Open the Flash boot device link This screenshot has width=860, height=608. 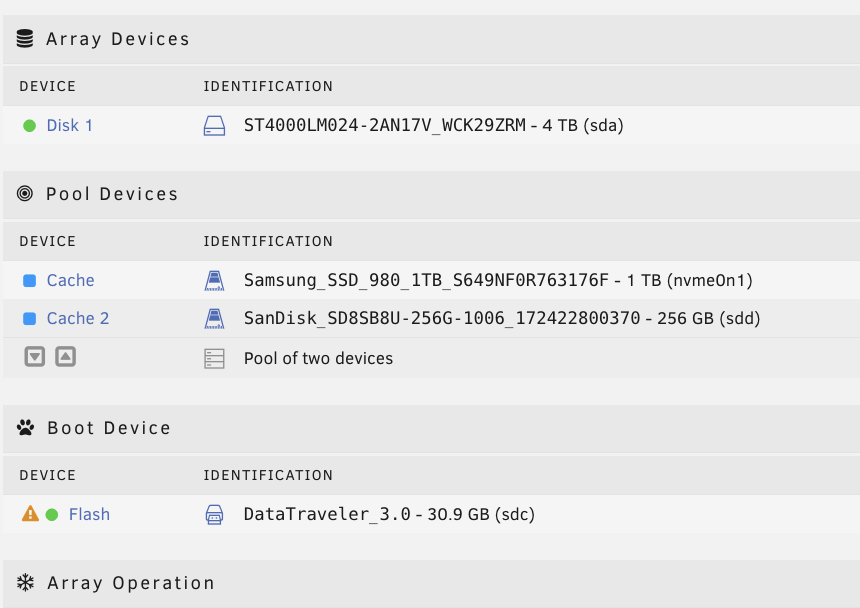[89, 514]
